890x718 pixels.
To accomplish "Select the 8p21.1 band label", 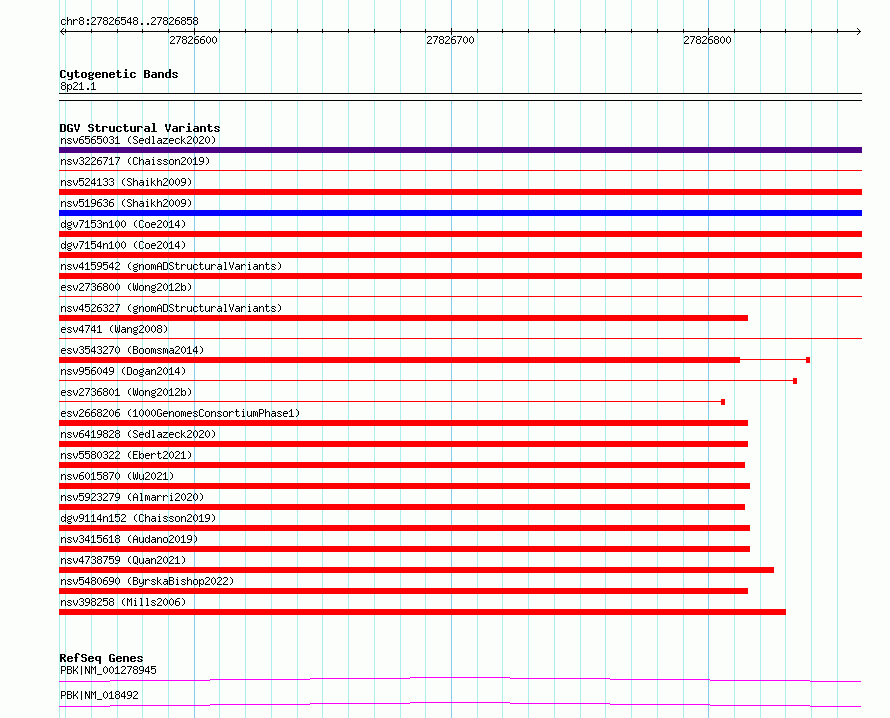I will tap(78, 86).
